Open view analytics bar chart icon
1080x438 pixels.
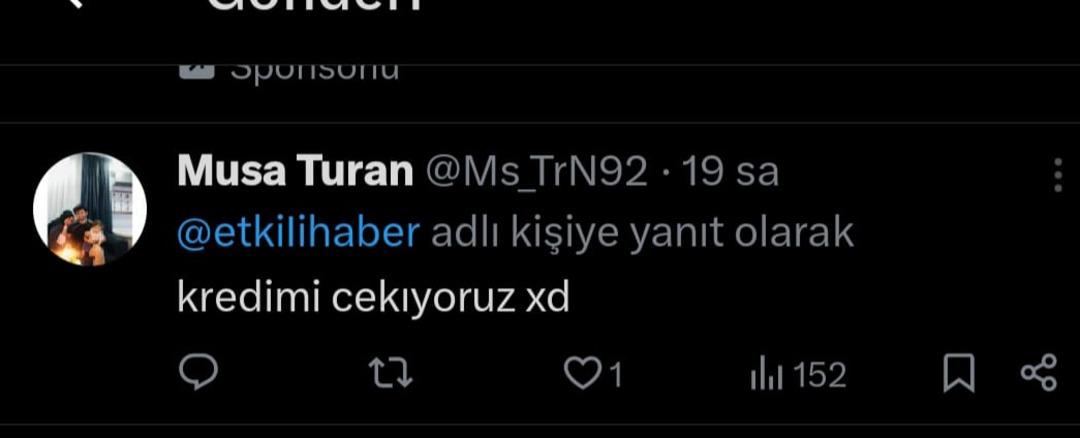click(766, 376)
